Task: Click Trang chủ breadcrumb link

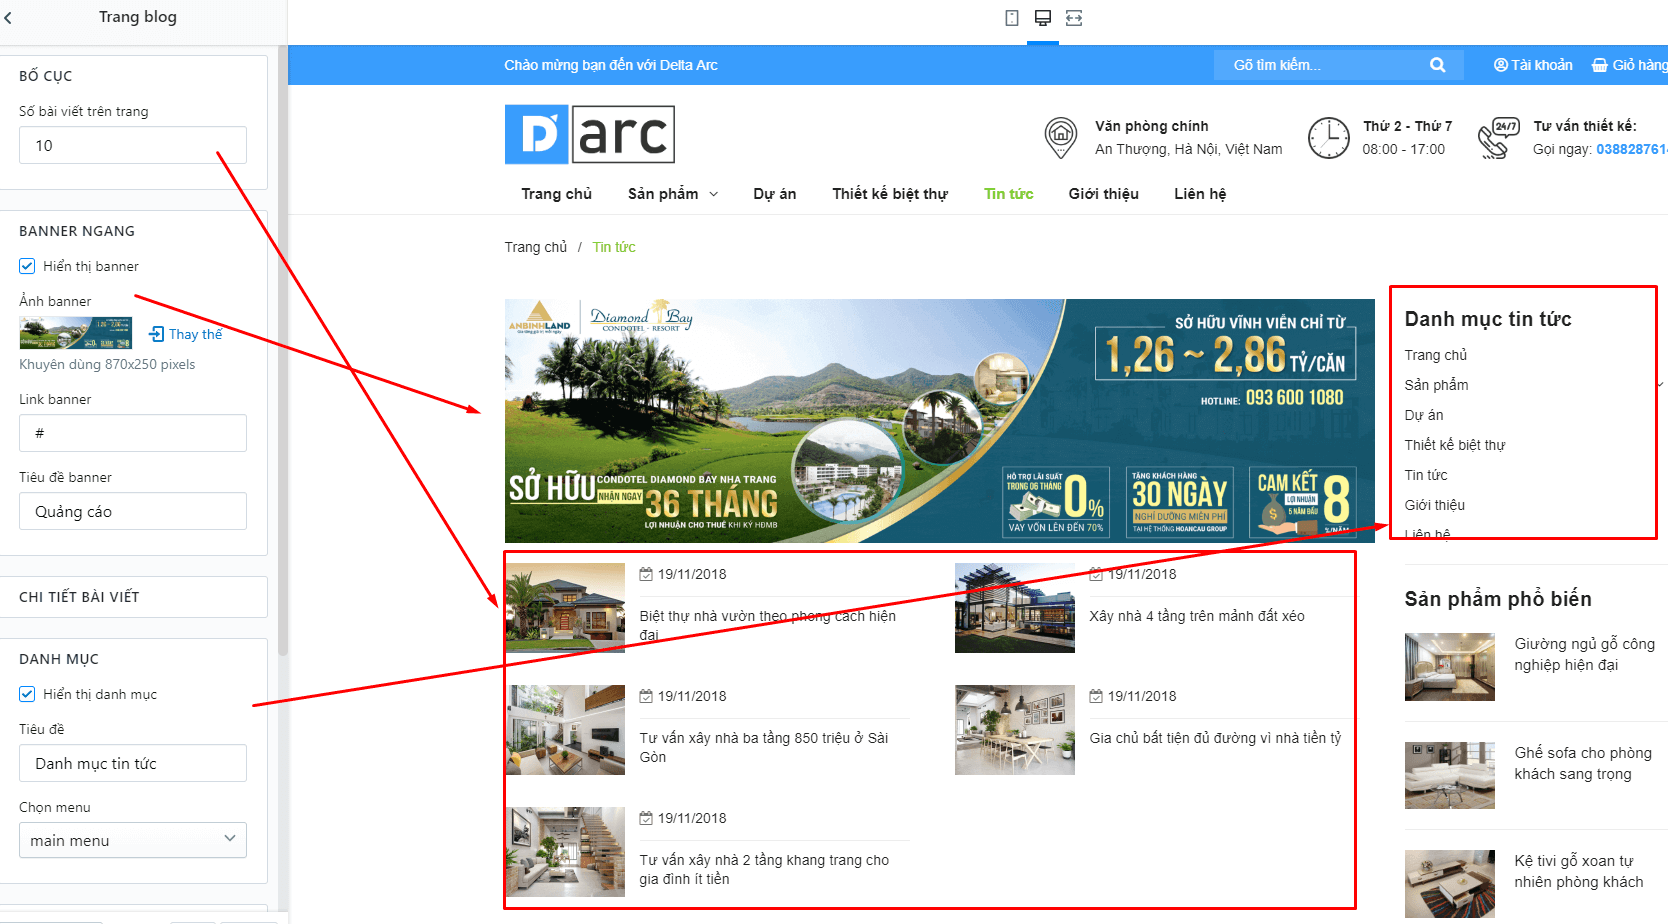Action: click(x=536, y=247)
